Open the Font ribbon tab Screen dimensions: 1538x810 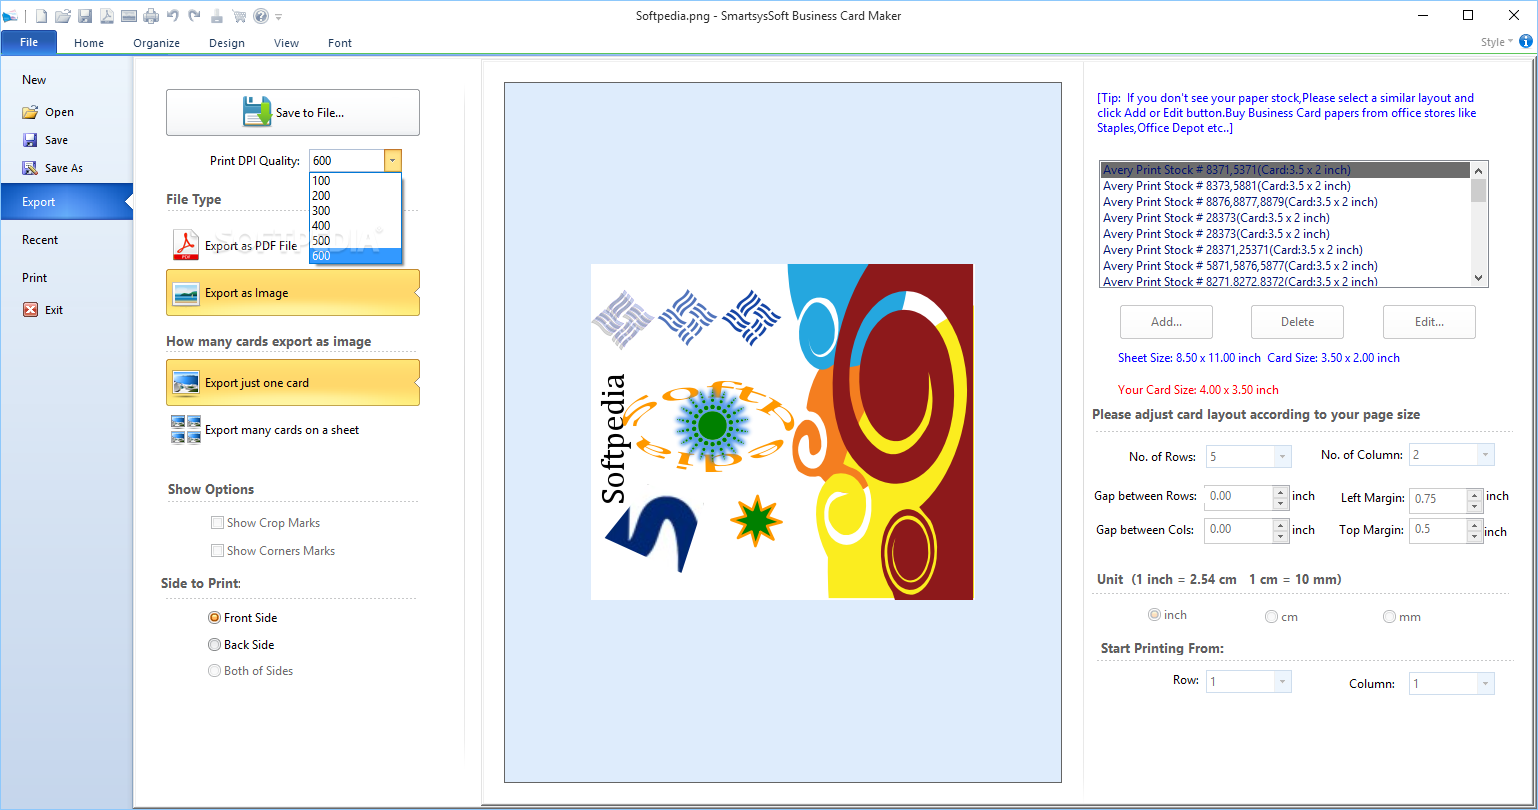(x=340, y=43)
